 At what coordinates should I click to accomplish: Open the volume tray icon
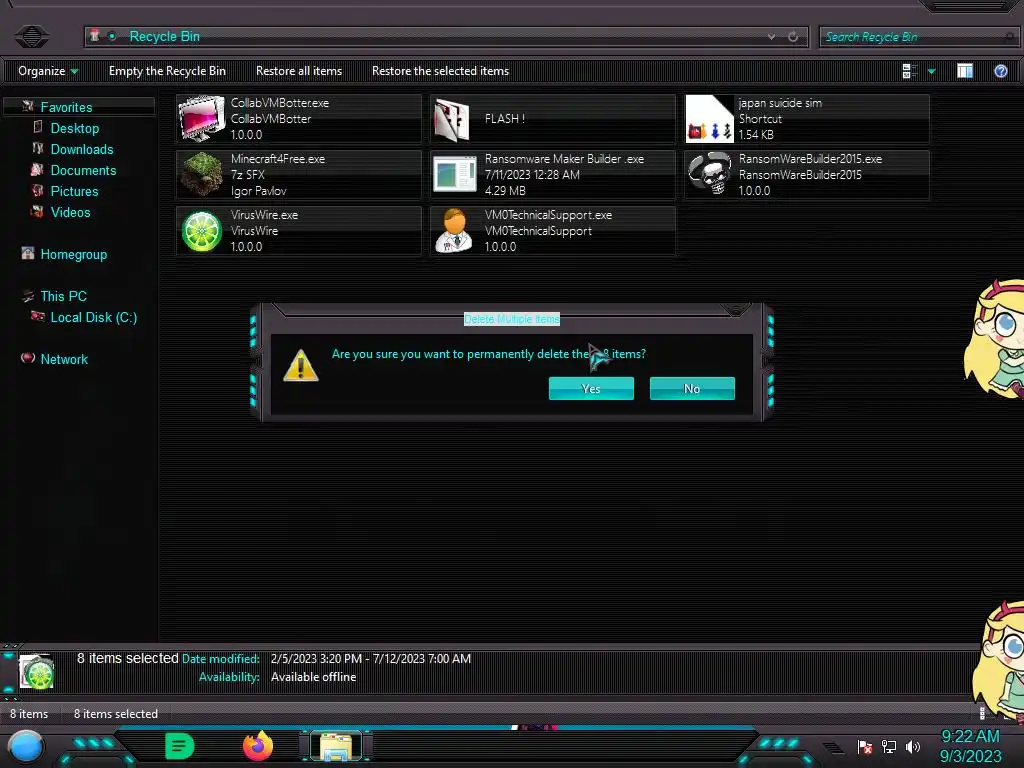coord(913,746)
